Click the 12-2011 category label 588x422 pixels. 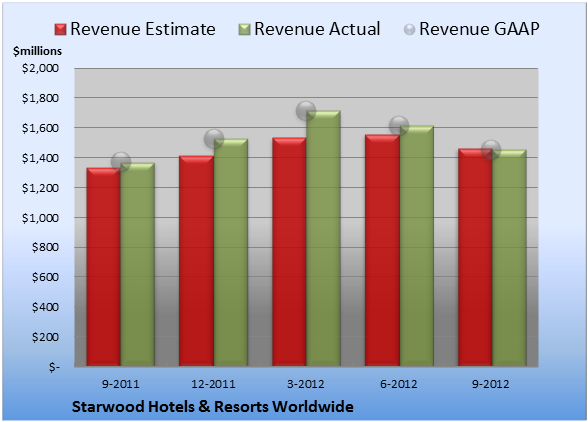click(x=213, y=384)
